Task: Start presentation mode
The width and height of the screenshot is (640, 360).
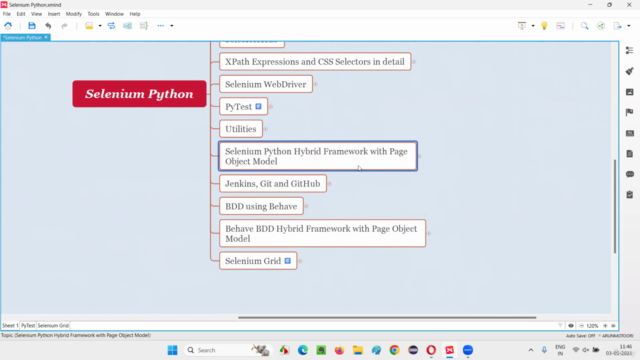Action: click(x=522, y=26)
